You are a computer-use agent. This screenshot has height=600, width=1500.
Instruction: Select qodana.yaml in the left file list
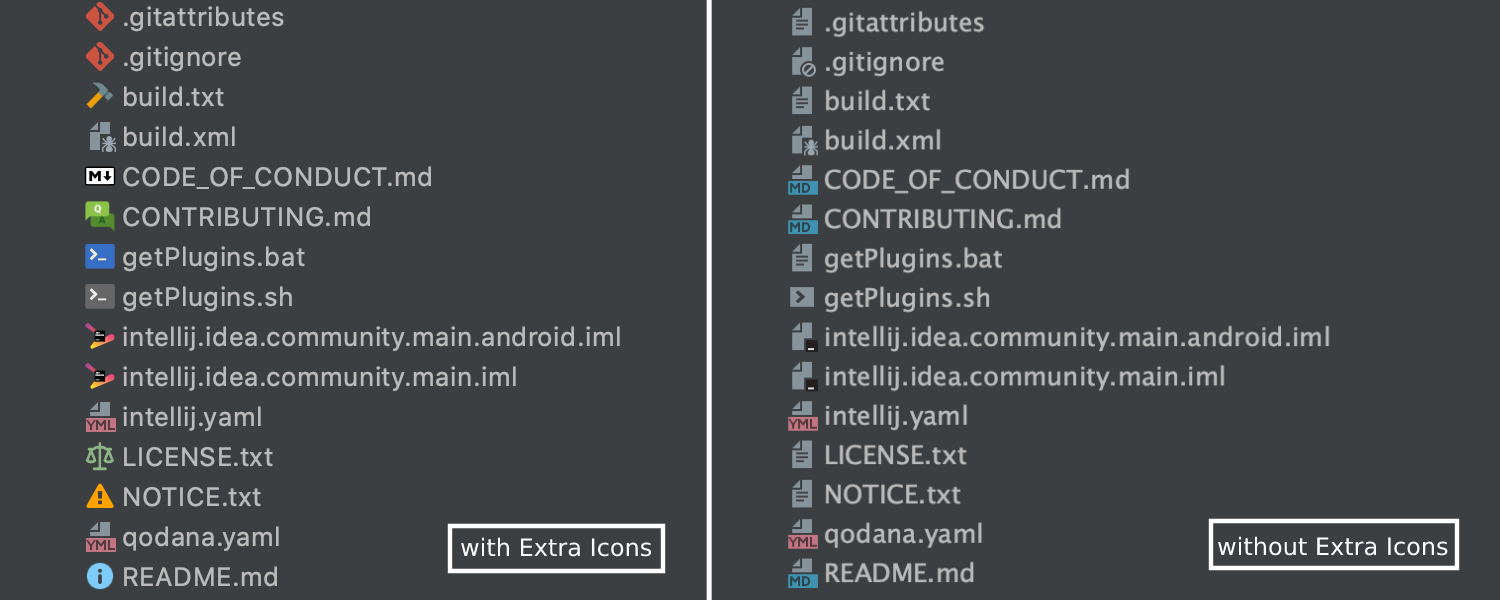(x=202, y=537)
